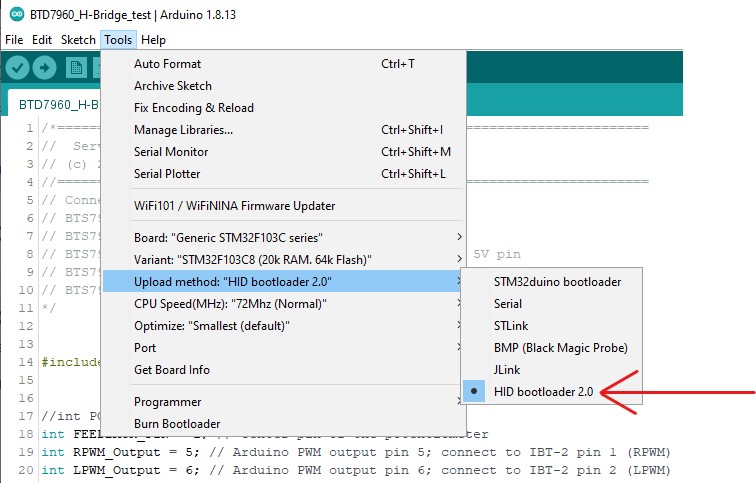Select STM32duino bootloader upload method
Screen dimensions: 756x483
coord(552,282)
